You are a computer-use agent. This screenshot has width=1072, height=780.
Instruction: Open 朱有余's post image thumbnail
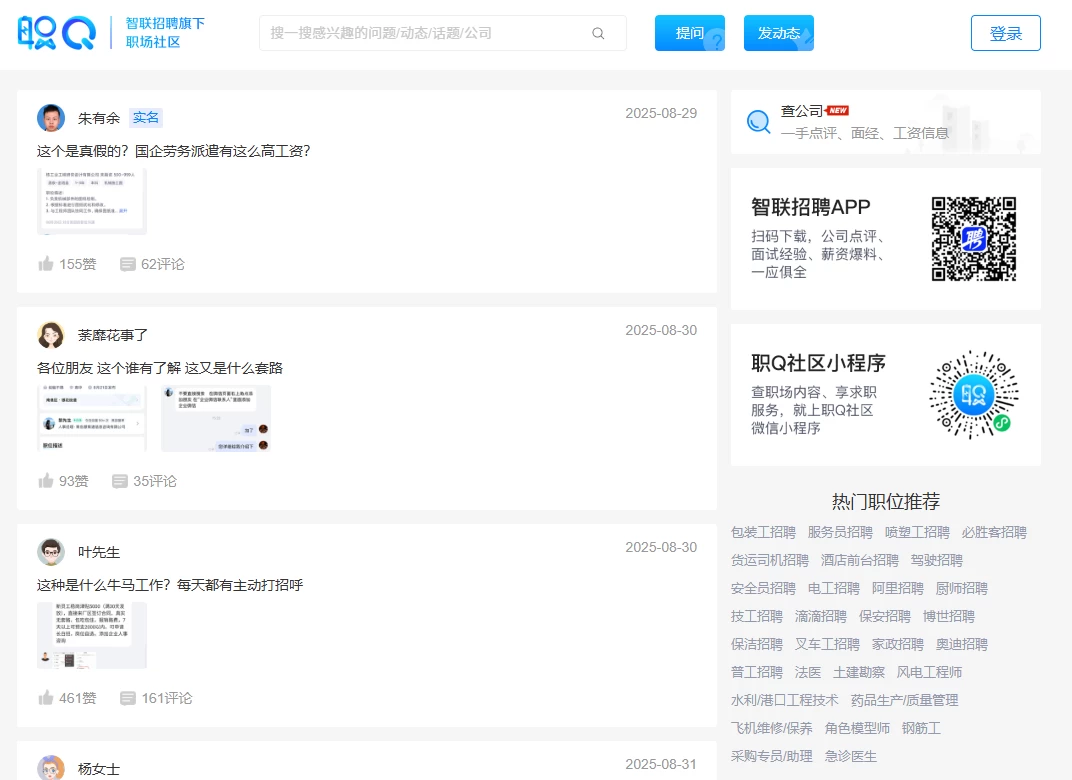pyautogui.click(x=92, y=201)
